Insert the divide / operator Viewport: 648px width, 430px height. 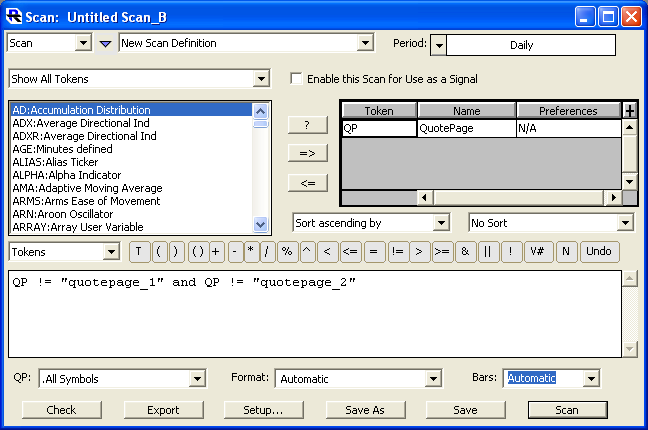coord(267,252)
